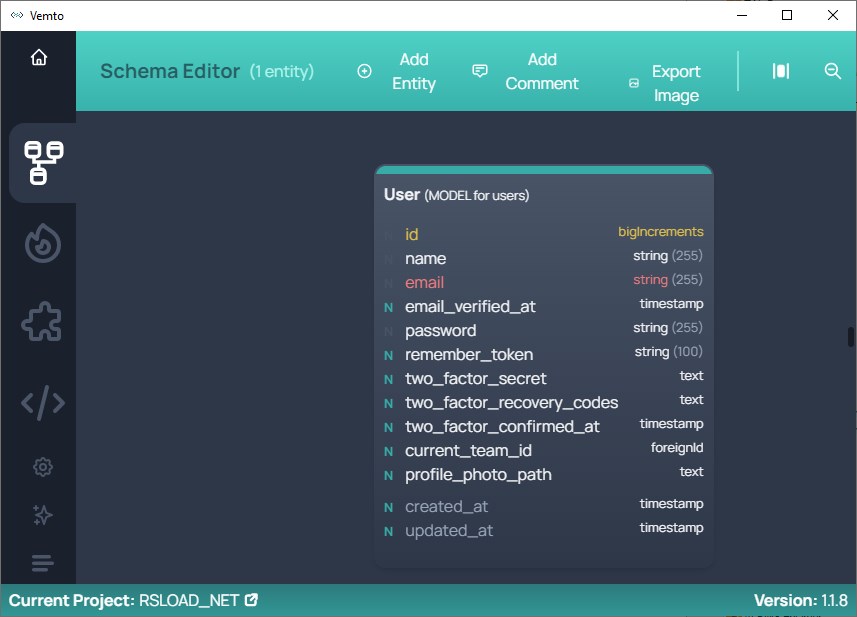Open the home icon in sidebar
Image resolution: width=857 pixels, height=617 pixels.
coord(39,57)
